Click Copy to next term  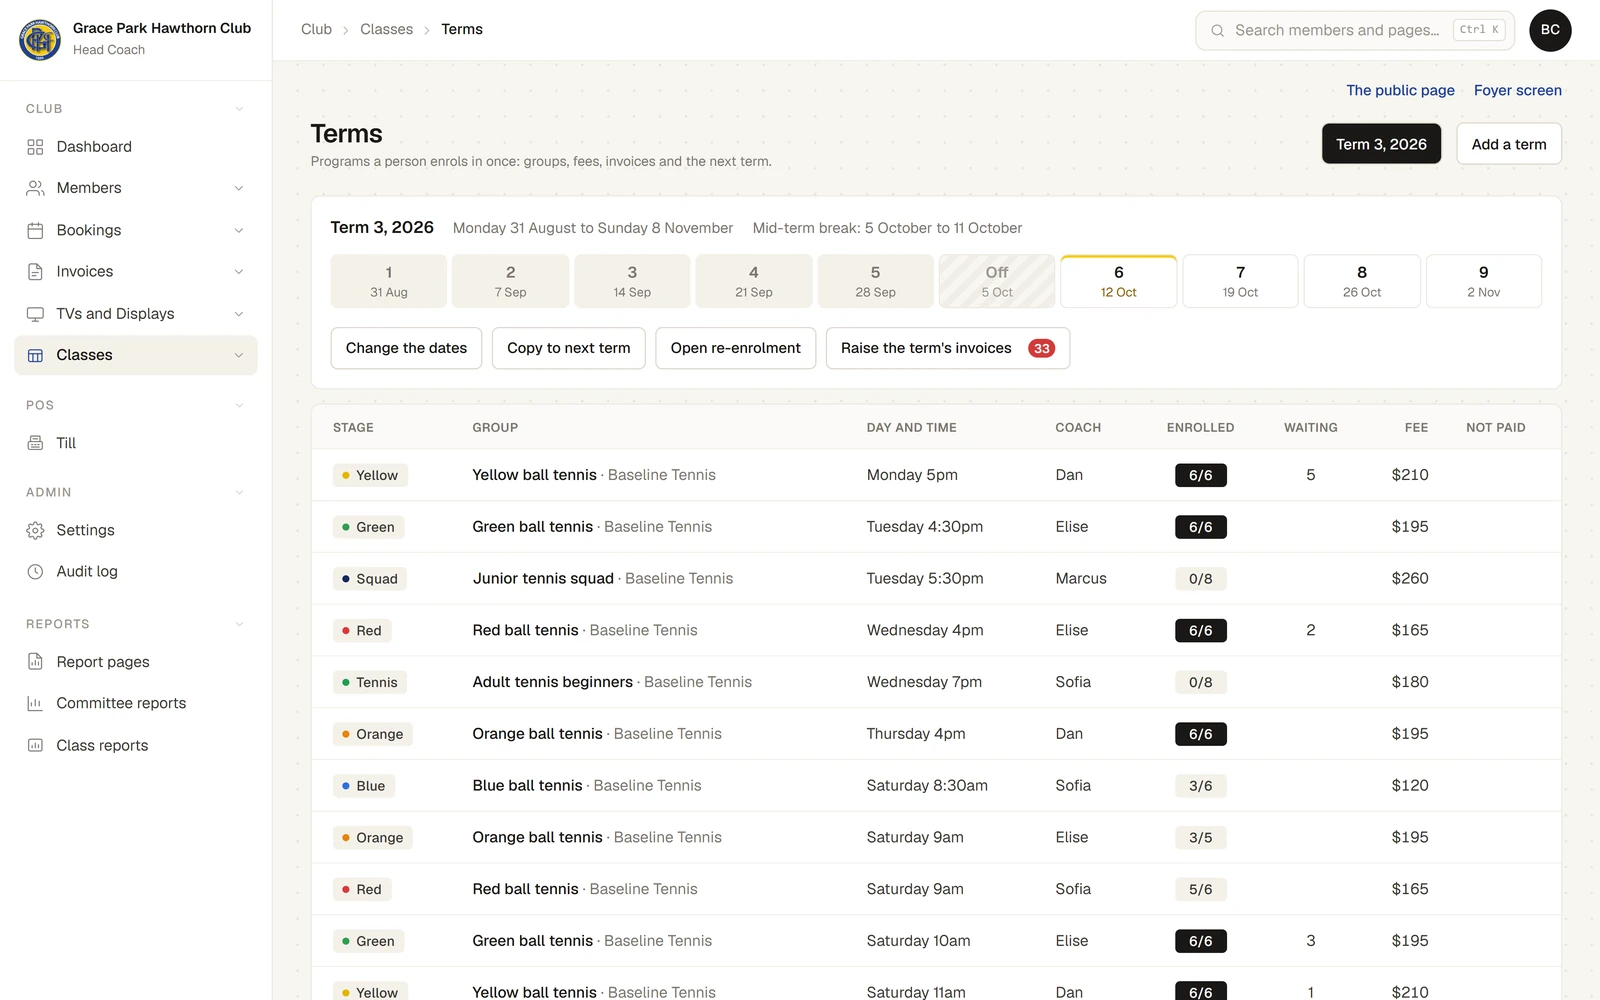click(568, 348)
